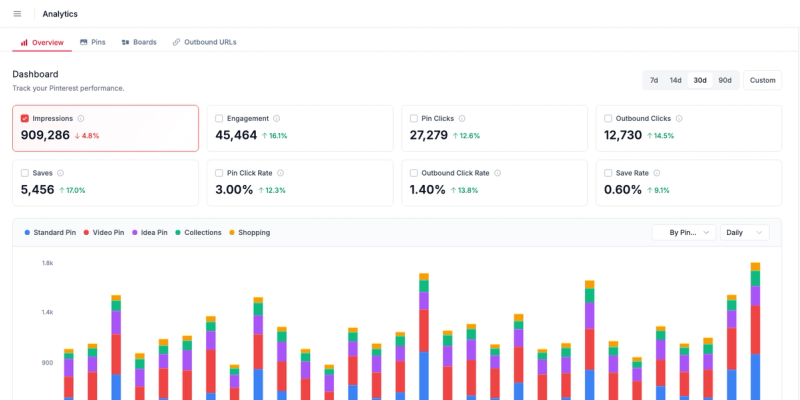Click the Boards tab icon
Image resolution: width=800 pixels, height=400 pixels.
pos(126,42)
